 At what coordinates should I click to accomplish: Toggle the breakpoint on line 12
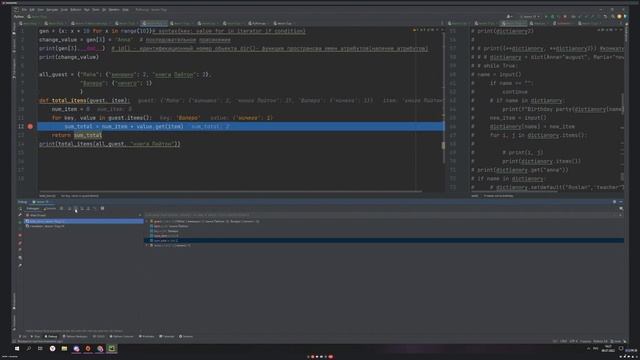tap(30, 127)
